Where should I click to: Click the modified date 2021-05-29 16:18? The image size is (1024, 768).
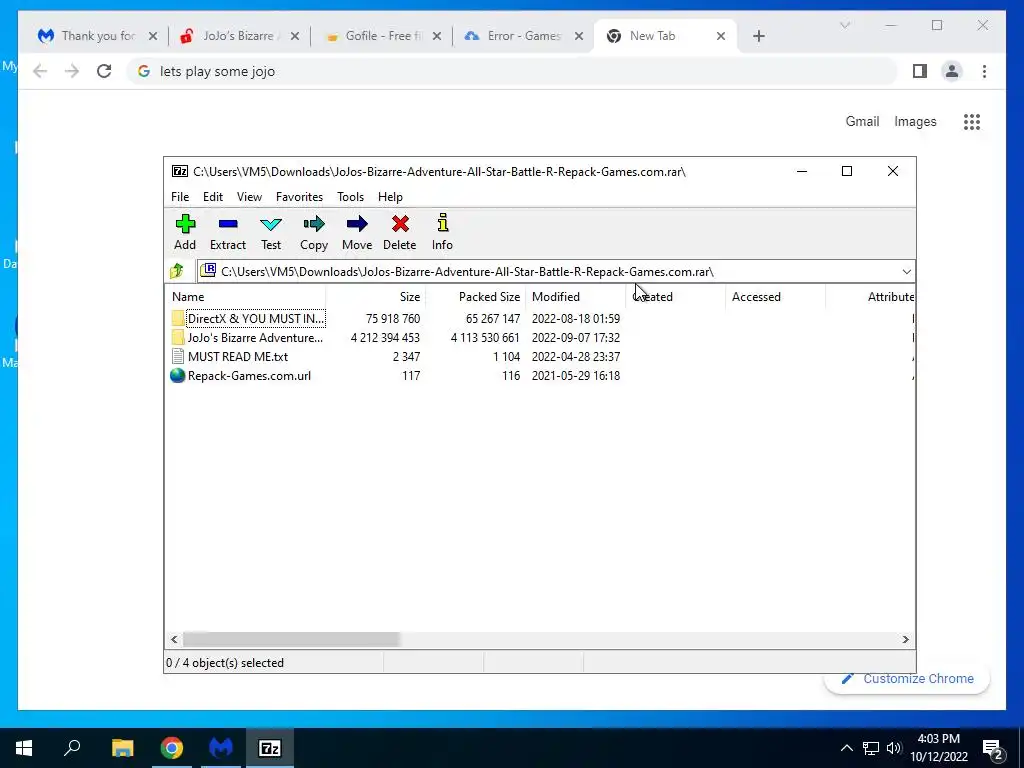575,375
